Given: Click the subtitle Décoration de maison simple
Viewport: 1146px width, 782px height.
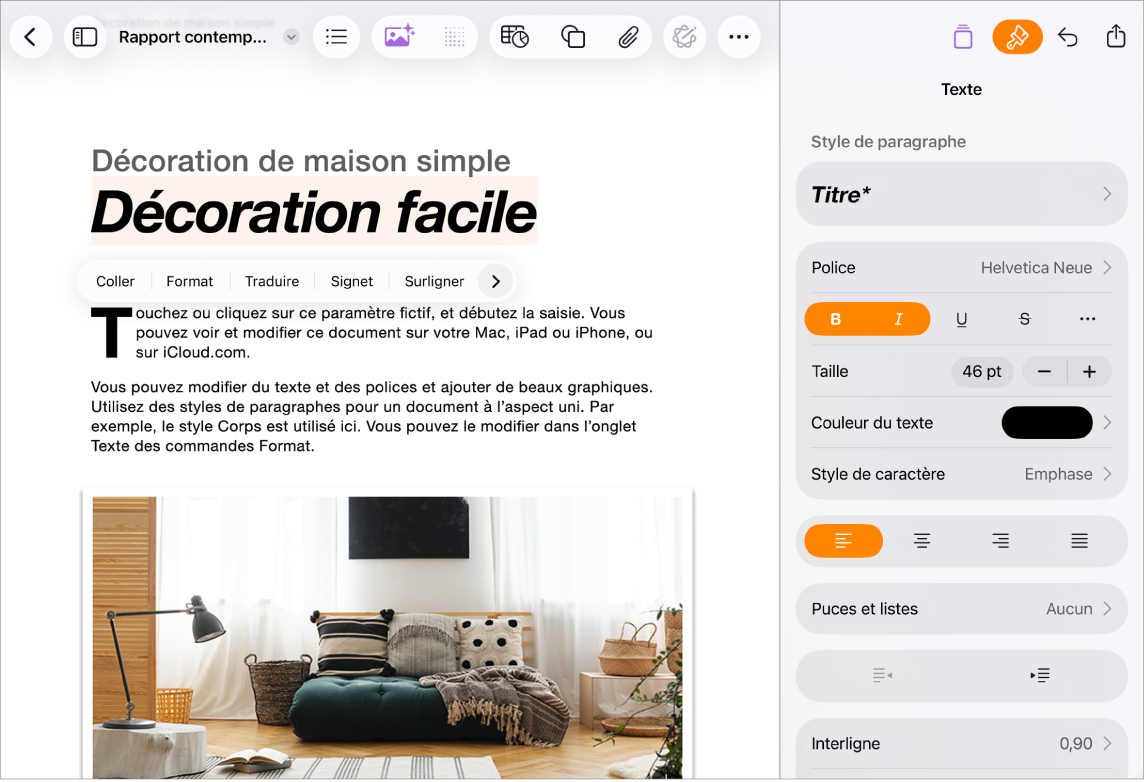Looking at the screenshot, I should tap(301, 162).
